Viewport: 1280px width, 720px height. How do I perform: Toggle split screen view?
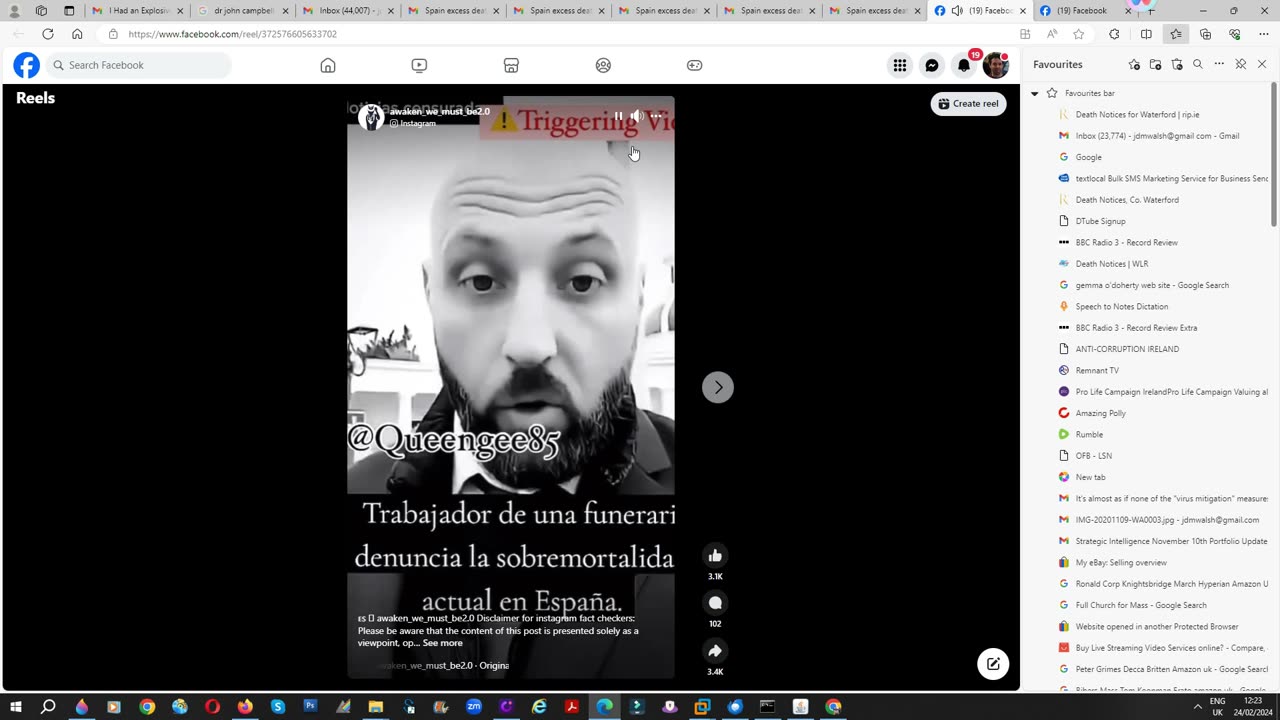pyautogui.click(x=1146, y=34)
